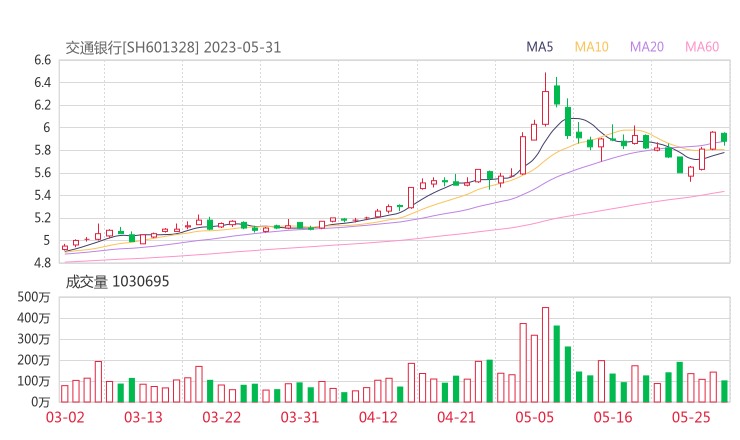Click the 05-25 date label
The image size is (740, 440).
click(691, 417)
